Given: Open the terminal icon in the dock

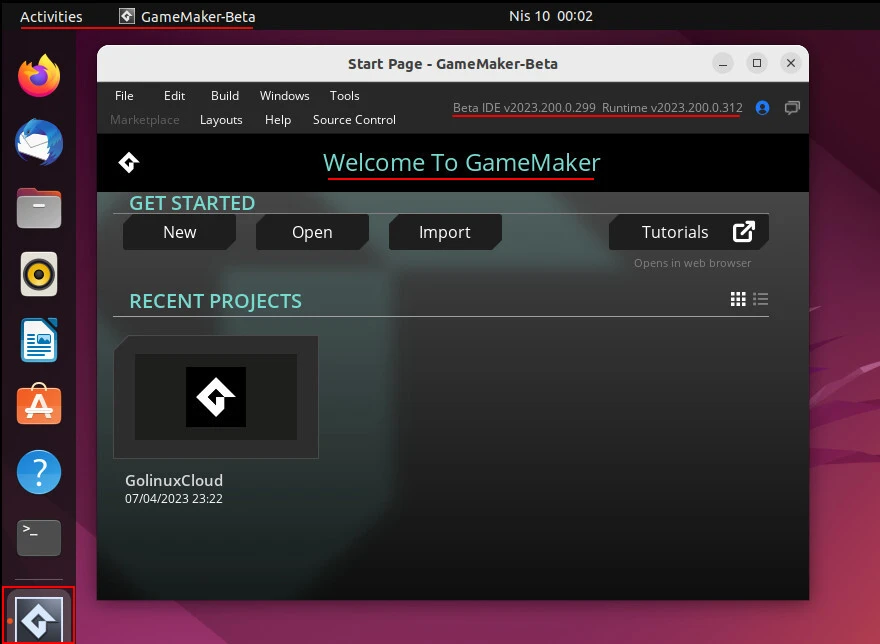Looking at the screenshot, I should 38,538.
